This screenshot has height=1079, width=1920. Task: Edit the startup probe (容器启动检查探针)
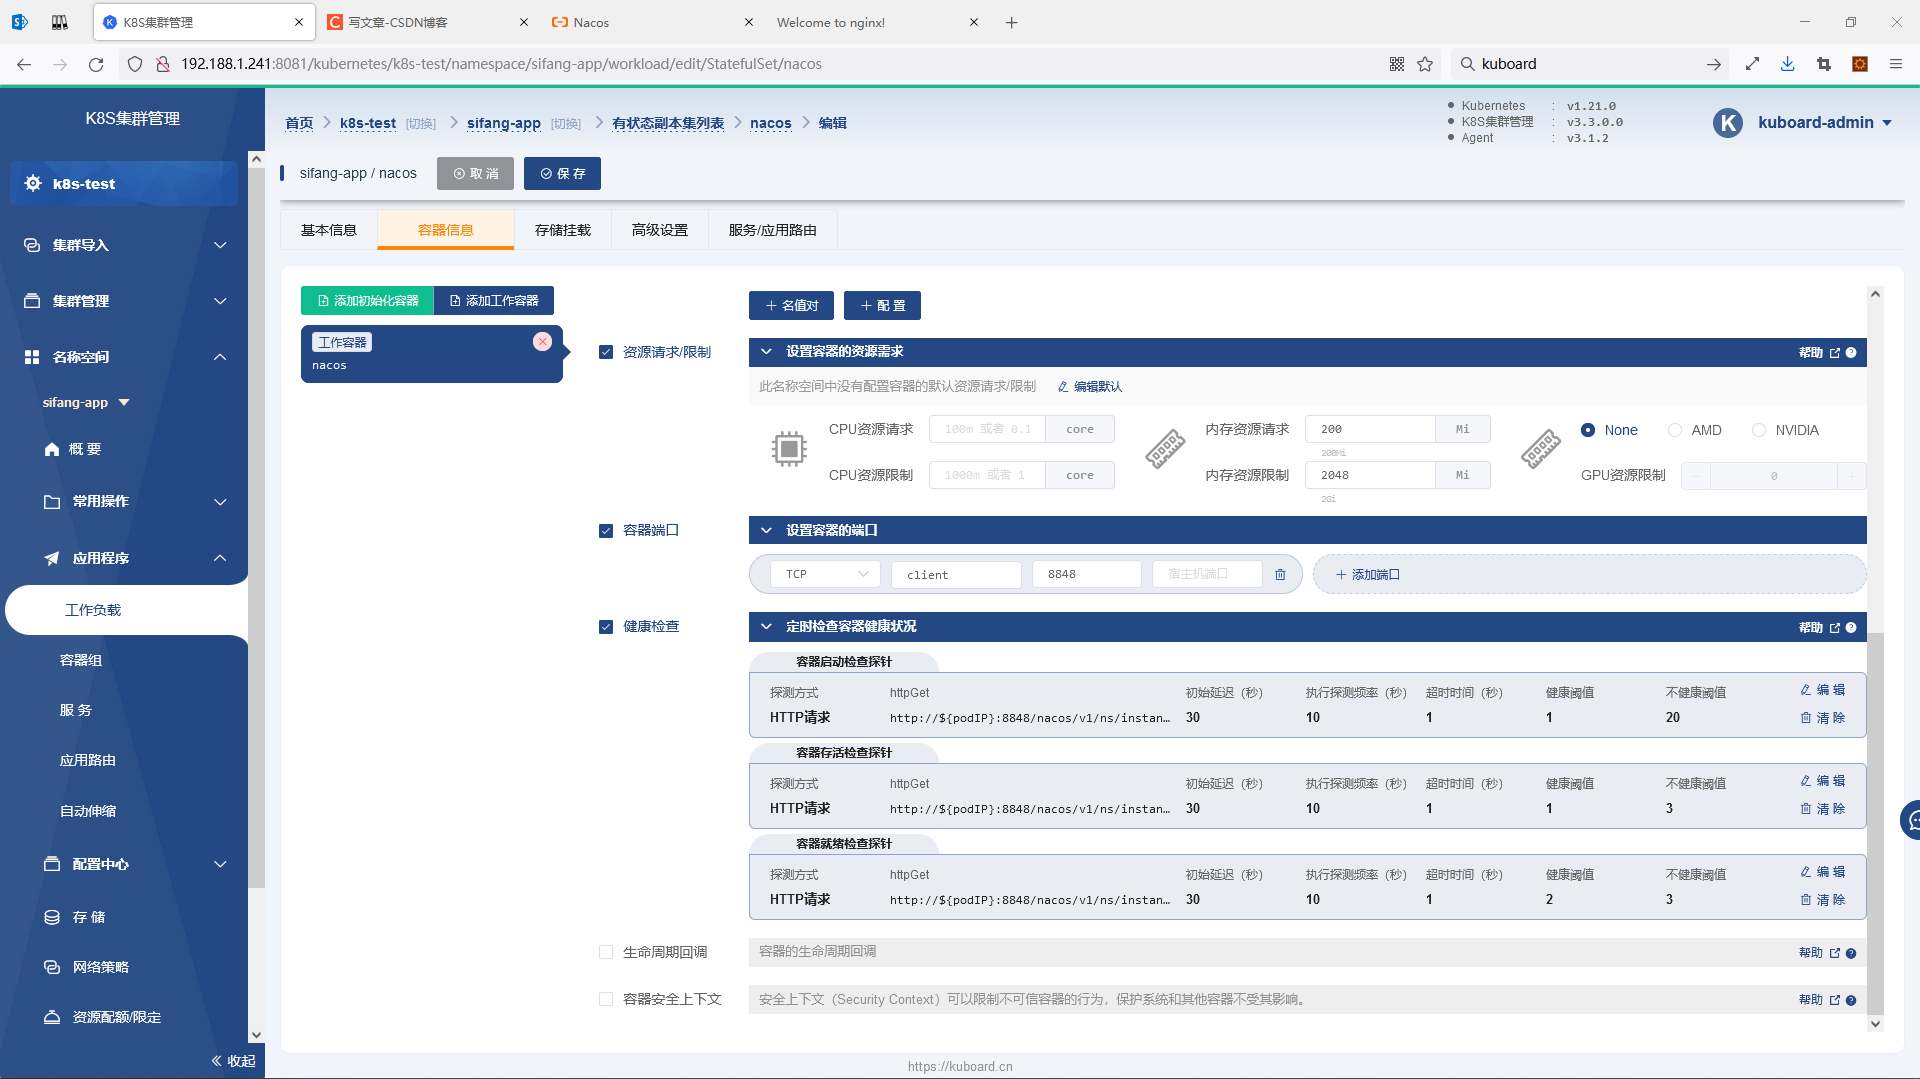[x=1823, y=690]
